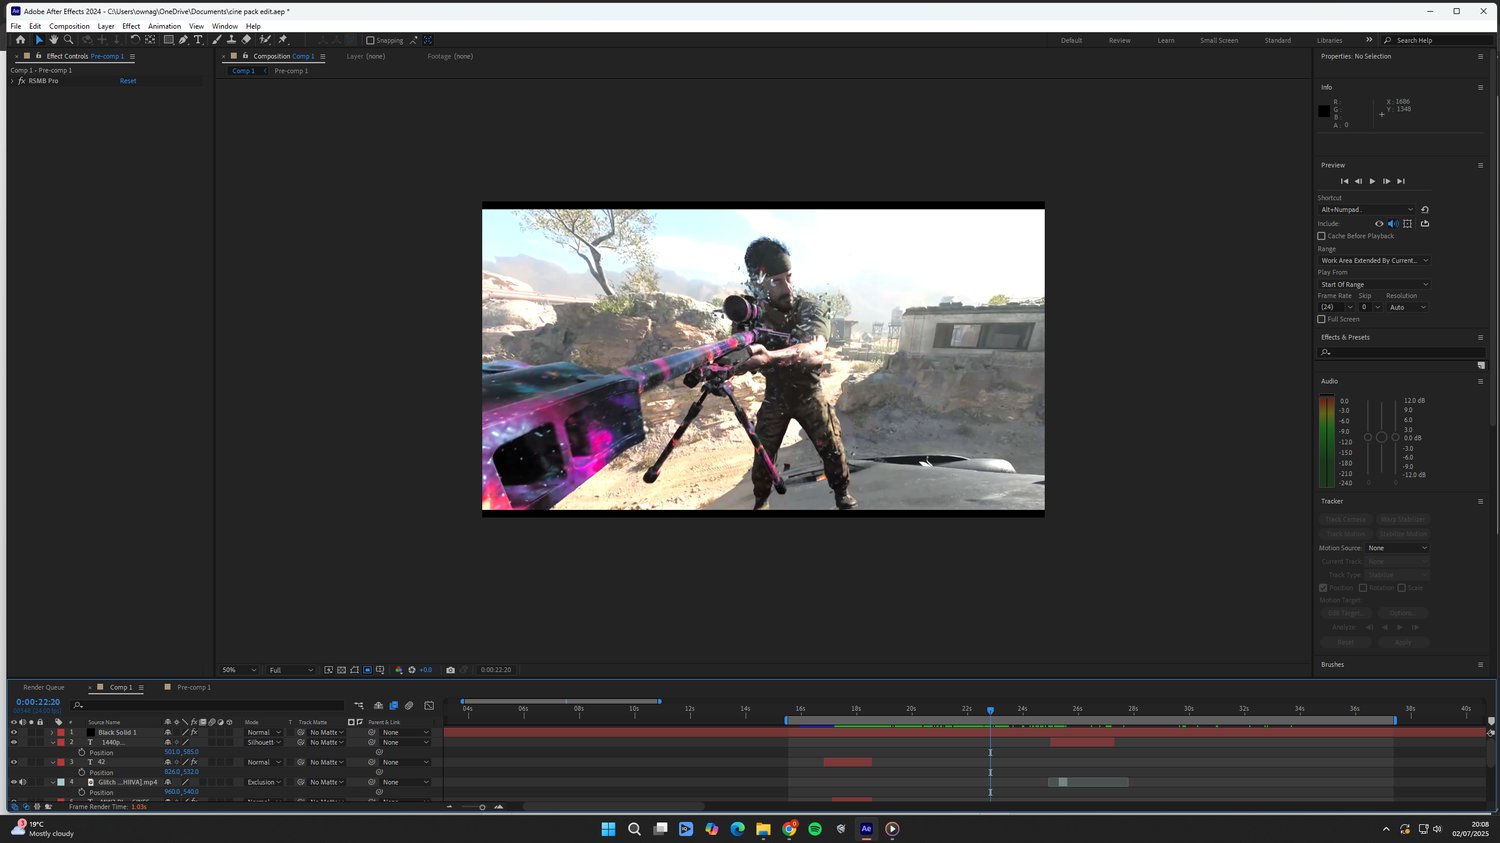Take a snapshot with the camera icon
This screenshot has height=843, width=1500.
450,670
